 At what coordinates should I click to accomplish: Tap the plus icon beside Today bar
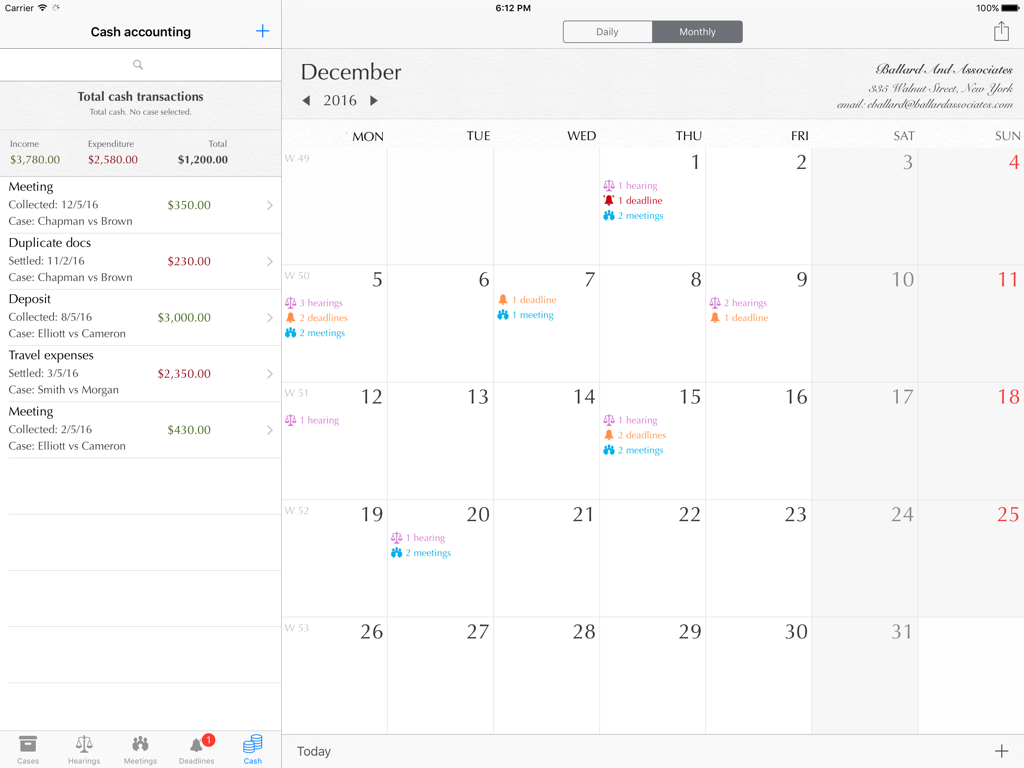click(1001, 751)
